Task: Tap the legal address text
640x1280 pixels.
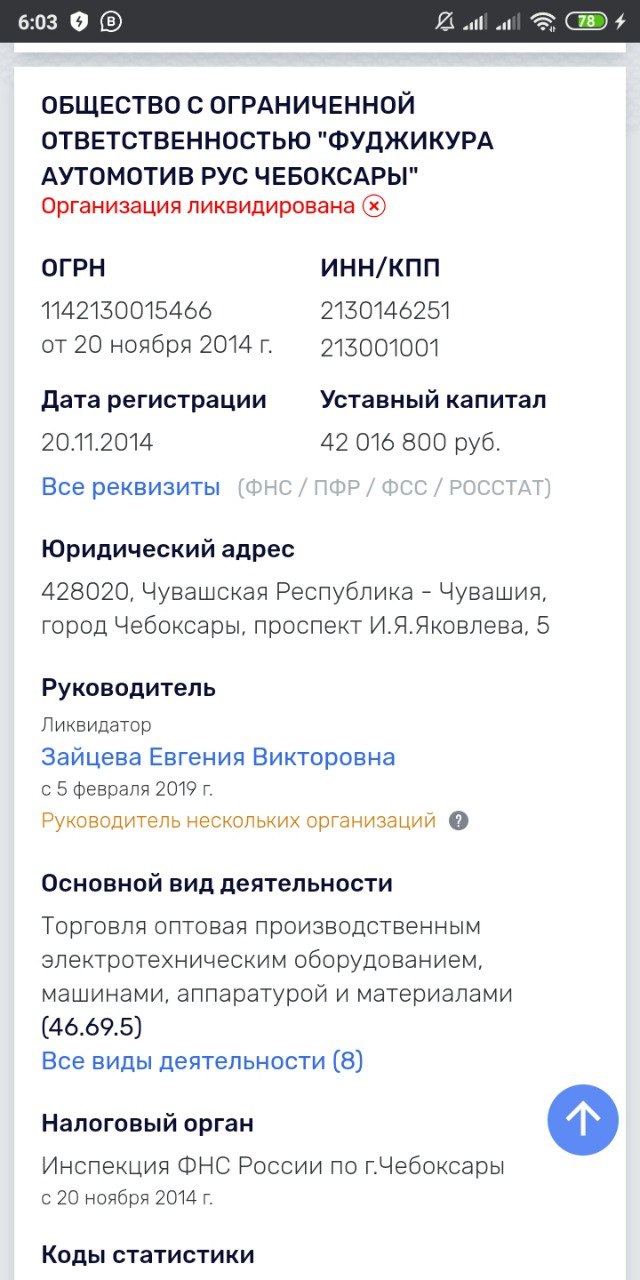Action: (294, 609)
